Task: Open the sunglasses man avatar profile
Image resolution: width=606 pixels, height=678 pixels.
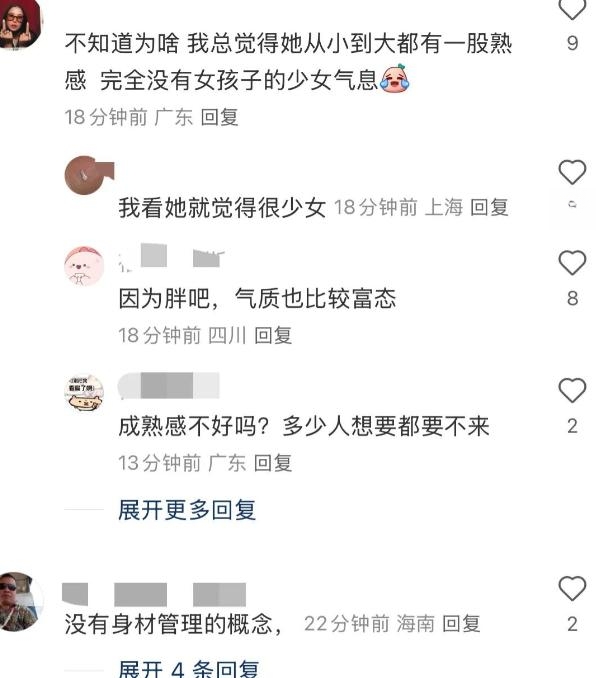Action: click(21, 601)
